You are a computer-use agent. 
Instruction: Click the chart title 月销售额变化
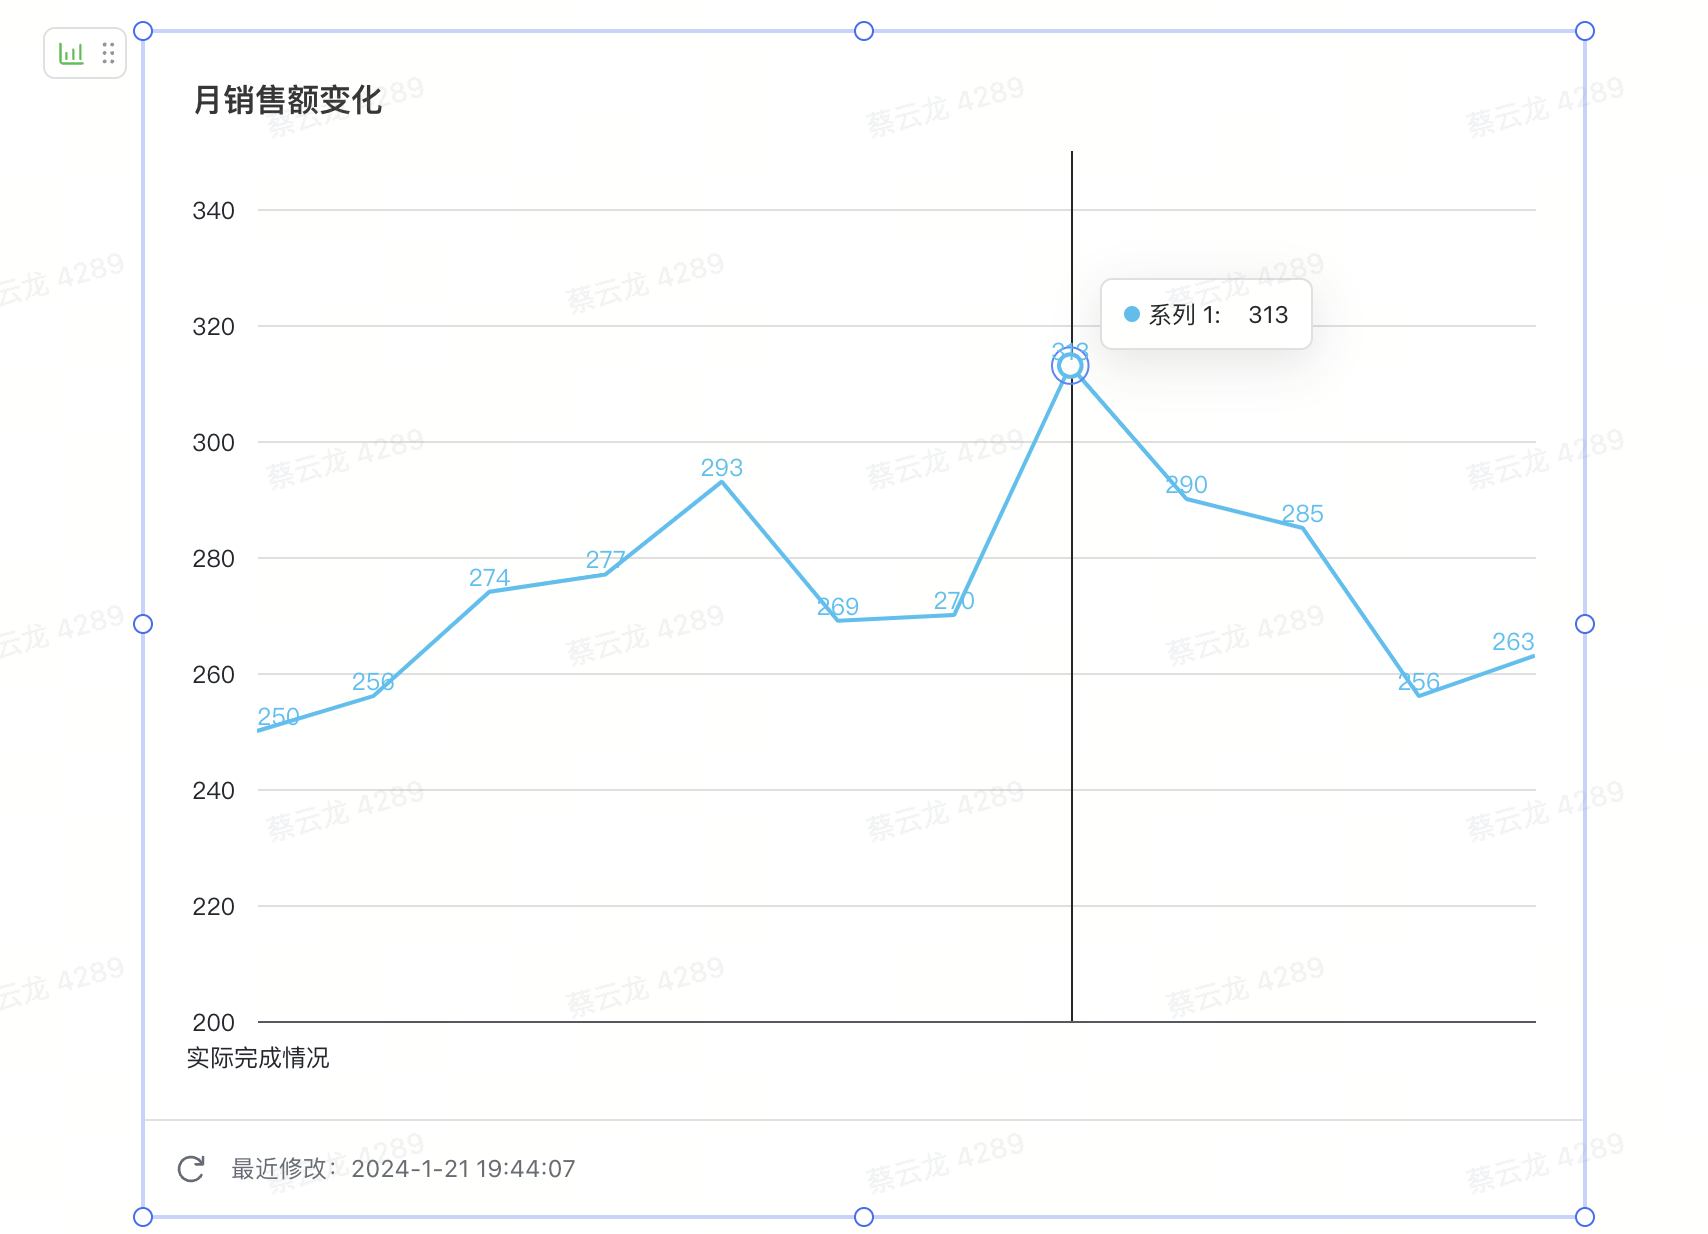[x=288, y=100]
